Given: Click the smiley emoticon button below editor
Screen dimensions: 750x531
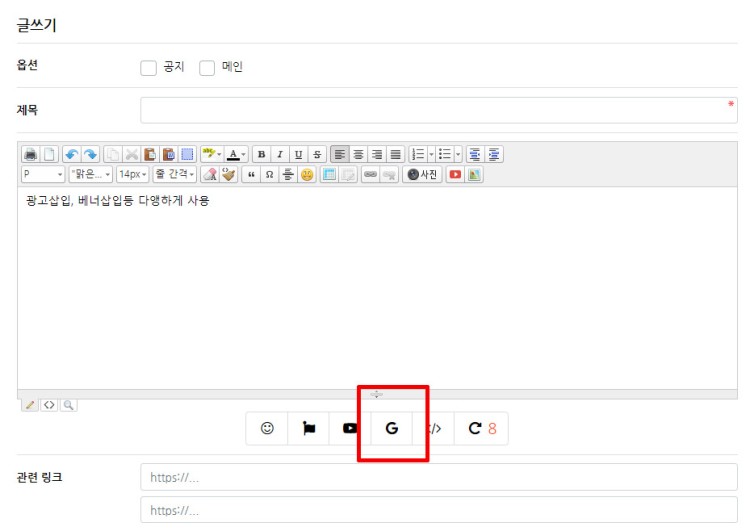Looking at the screenshot, I should tap(267, 428).
